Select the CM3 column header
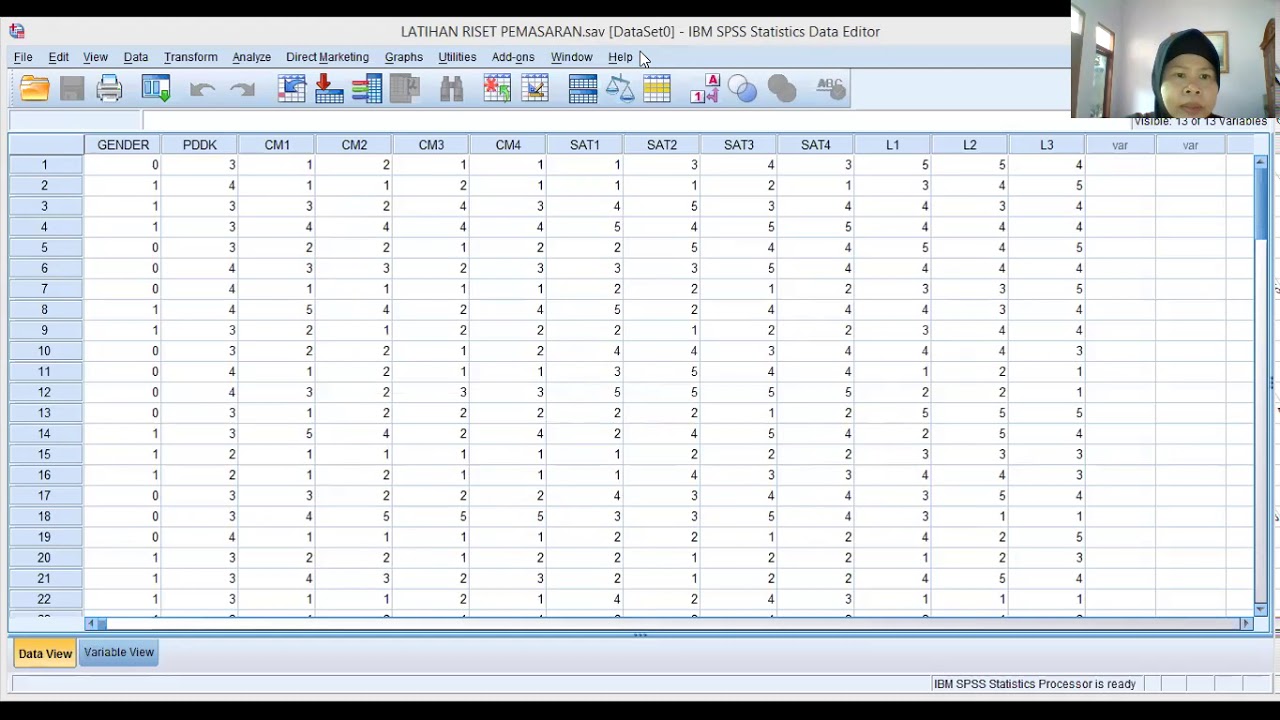 tap(431, 145)
